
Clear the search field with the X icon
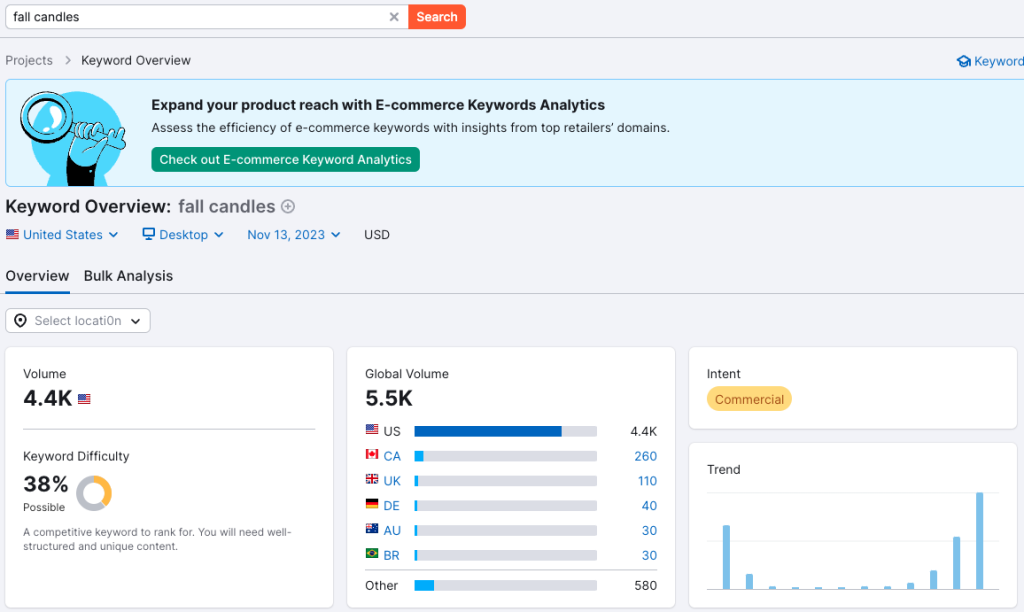[x=394, y=17]
